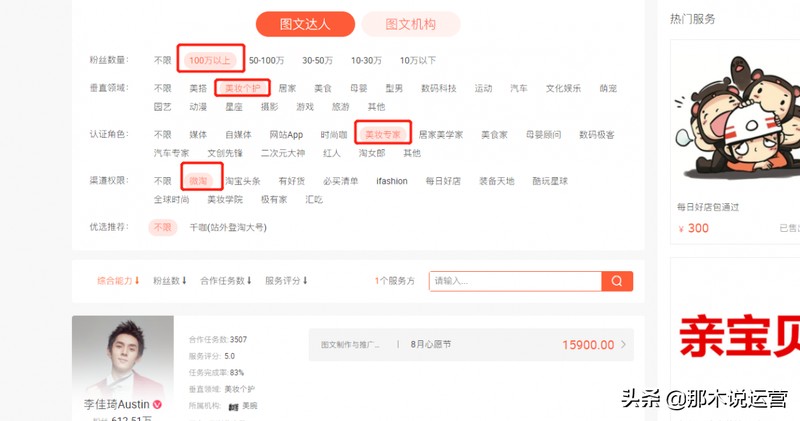Image resolution: width=800 pixels, height=421 pixels.
Task: Select fan count filter 30-50万
Action: coord(317,60)
